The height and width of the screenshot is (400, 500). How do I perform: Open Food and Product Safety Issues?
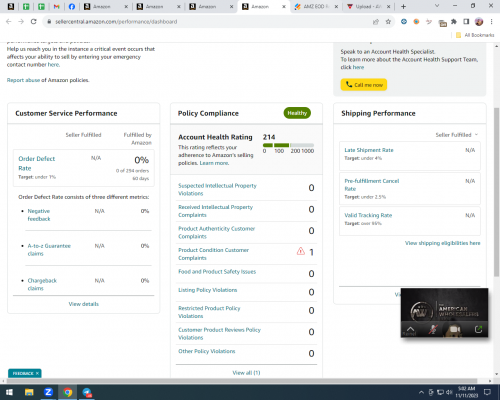[x=217, y=272]
